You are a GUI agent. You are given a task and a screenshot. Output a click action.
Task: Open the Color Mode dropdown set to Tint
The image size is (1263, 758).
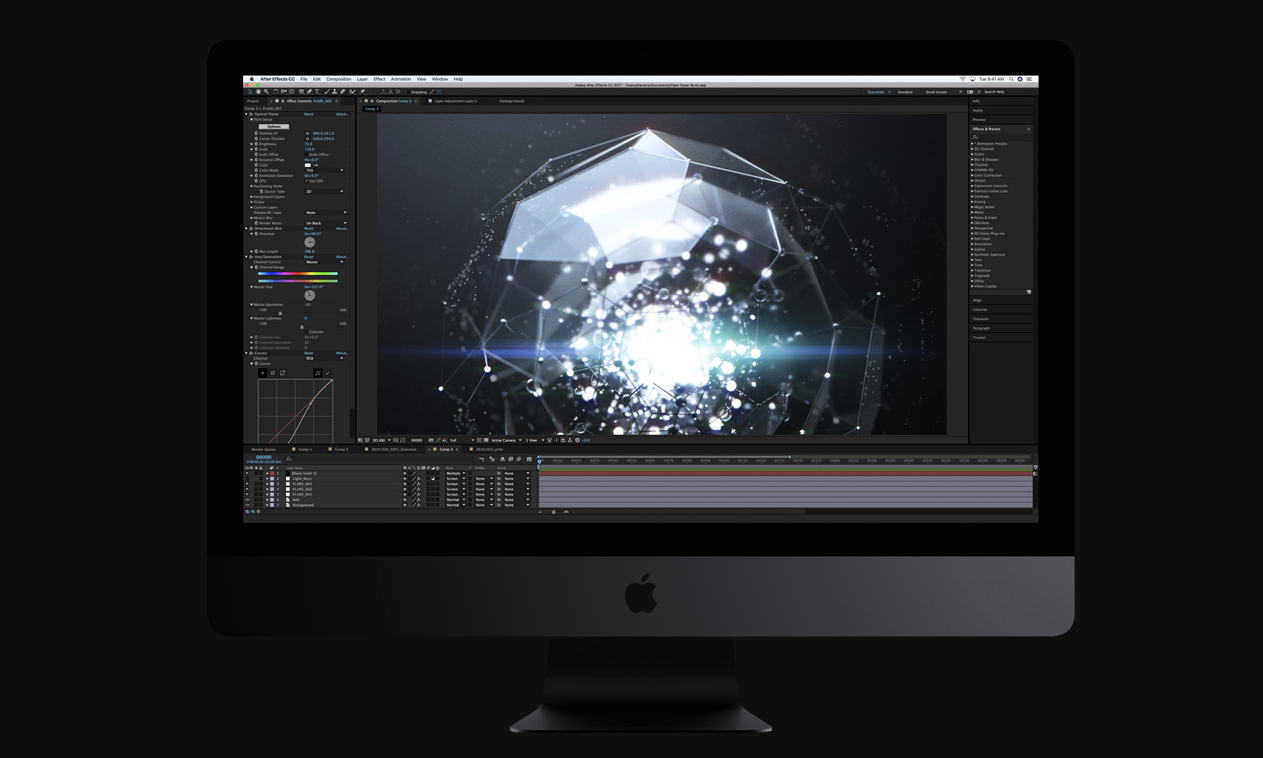pyautogui.click(x=324, y=170)
